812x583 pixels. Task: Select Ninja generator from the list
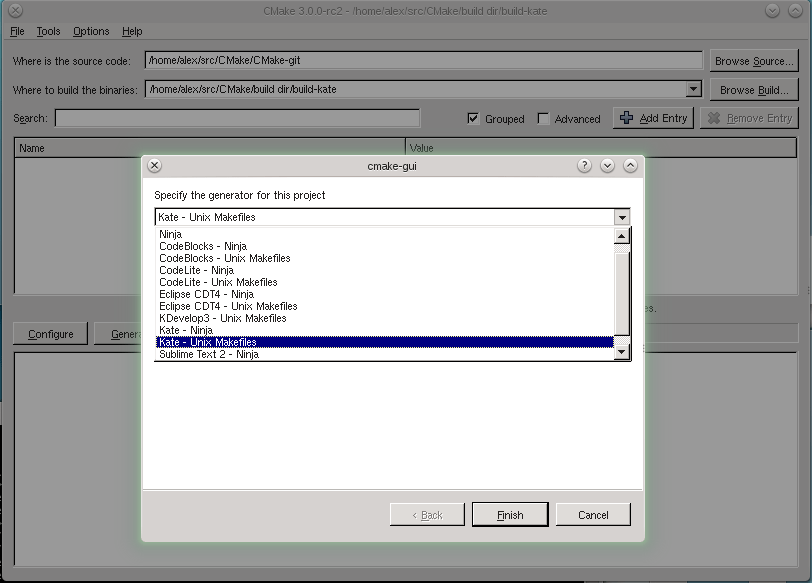(x=384, y=234)
